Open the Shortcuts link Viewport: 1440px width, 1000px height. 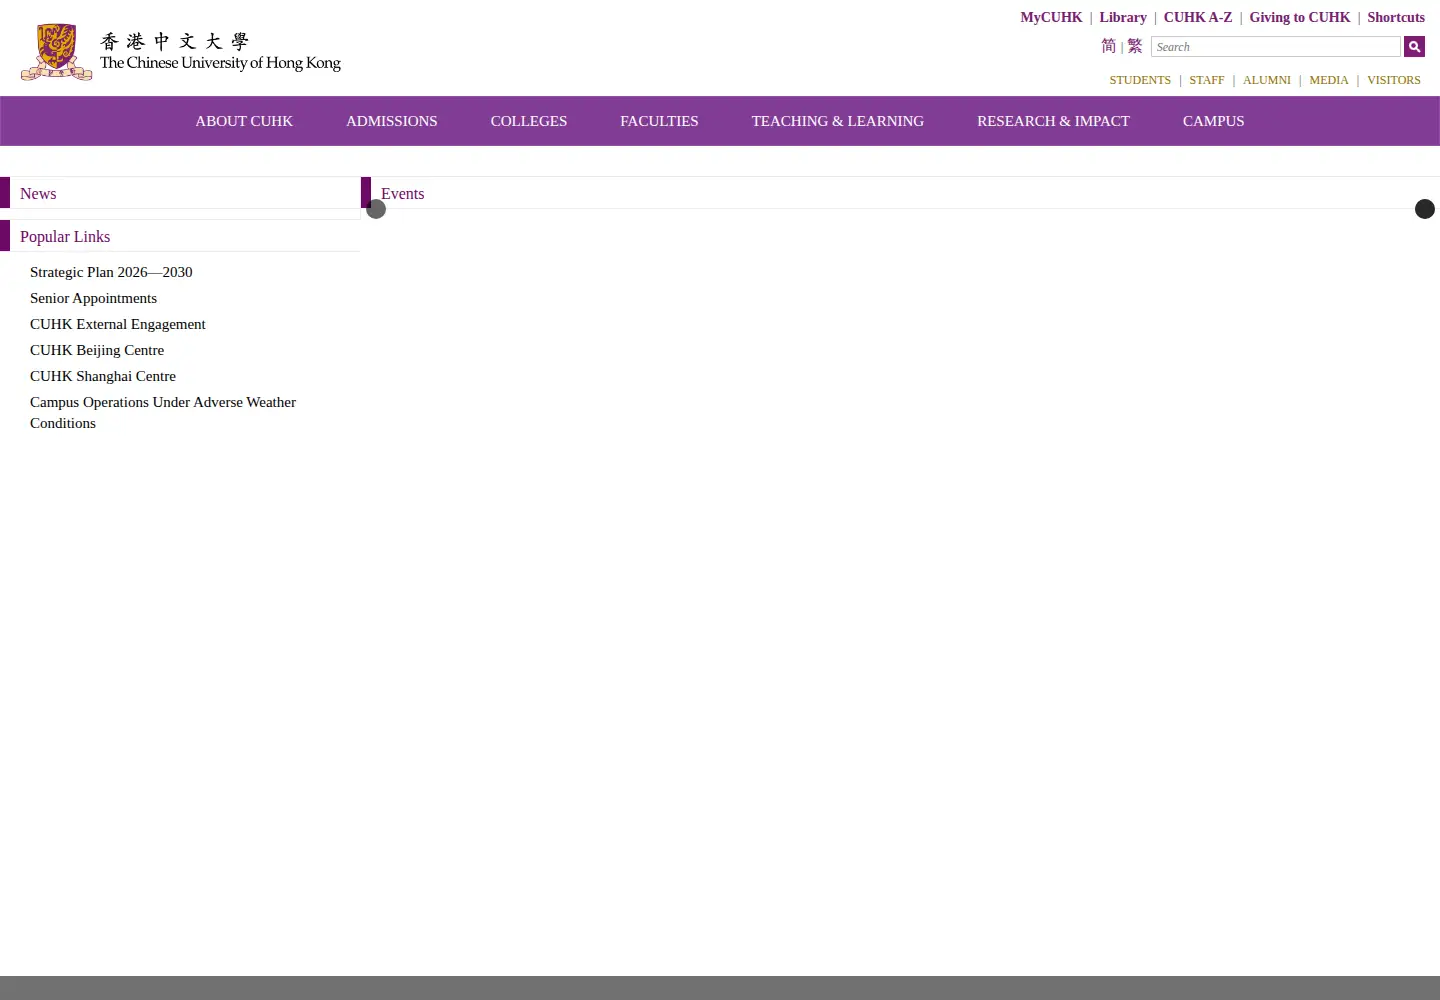pyautogui.click(x=1396, y=17)
